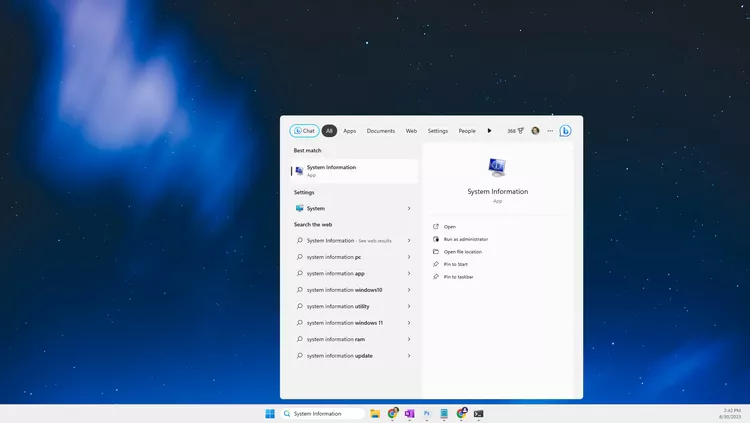This screenshot has width=750, height=423.
Task: Expand 'system information windows 11' chevron
Action: point(409,323)
